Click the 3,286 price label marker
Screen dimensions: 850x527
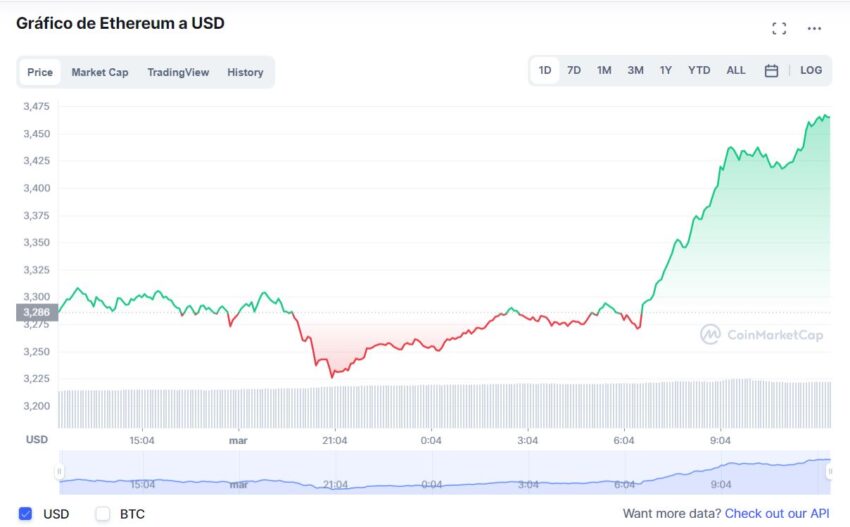coord(37,312)
